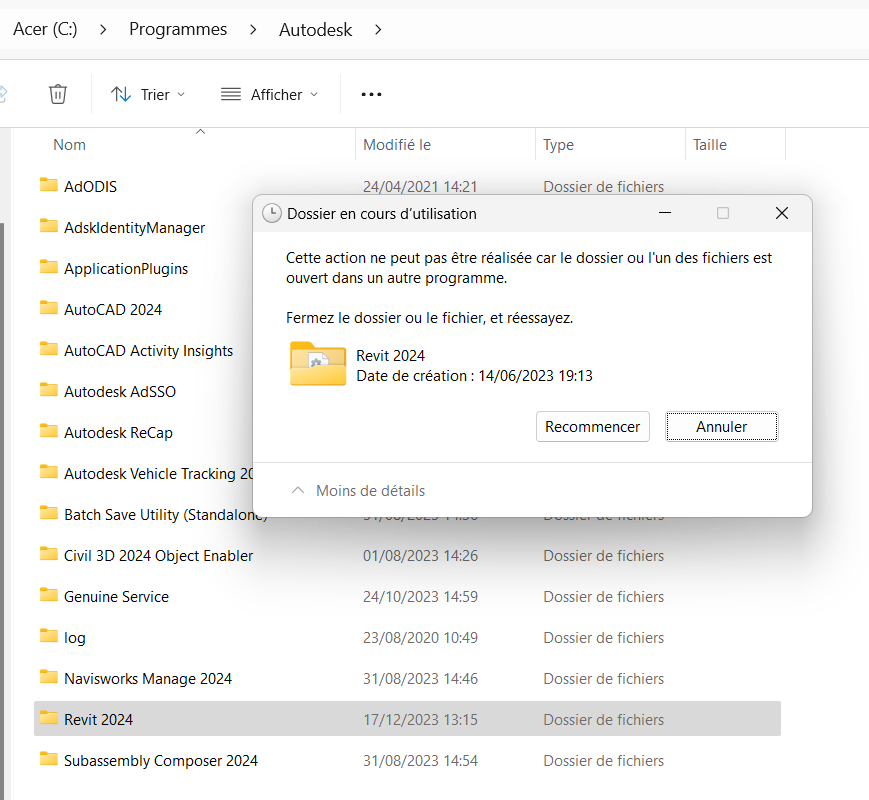Click the folder icon next to Civil 3D 2024
Image resolution: width=869 pixels, height=800 pixels.
49,554
